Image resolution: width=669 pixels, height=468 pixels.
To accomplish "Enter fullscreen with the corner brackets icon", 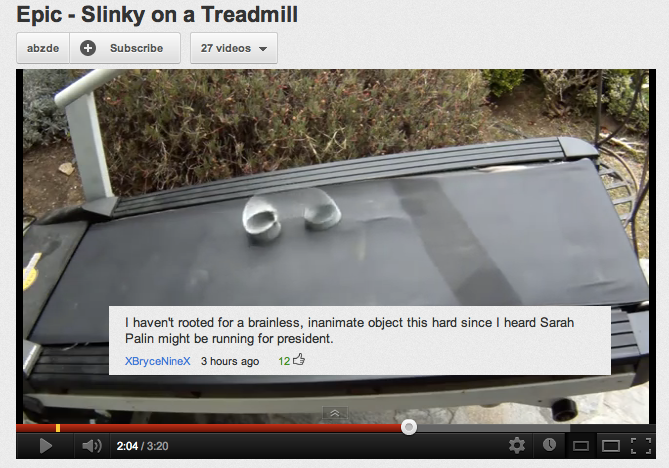I will click(x=641, y=446).
